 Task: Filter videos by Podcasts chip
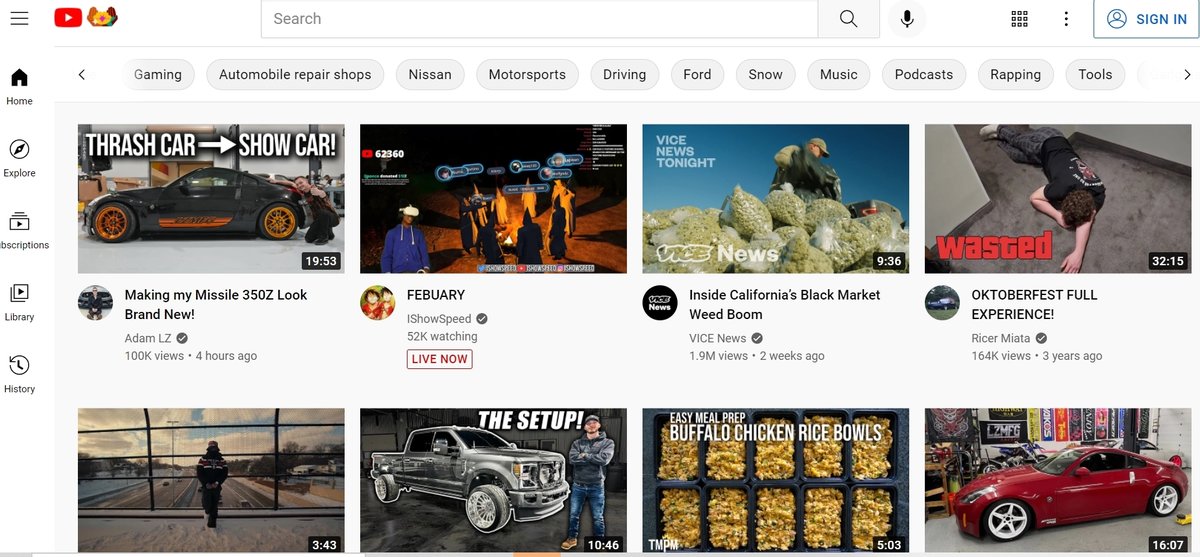click(x=923, y=74)
